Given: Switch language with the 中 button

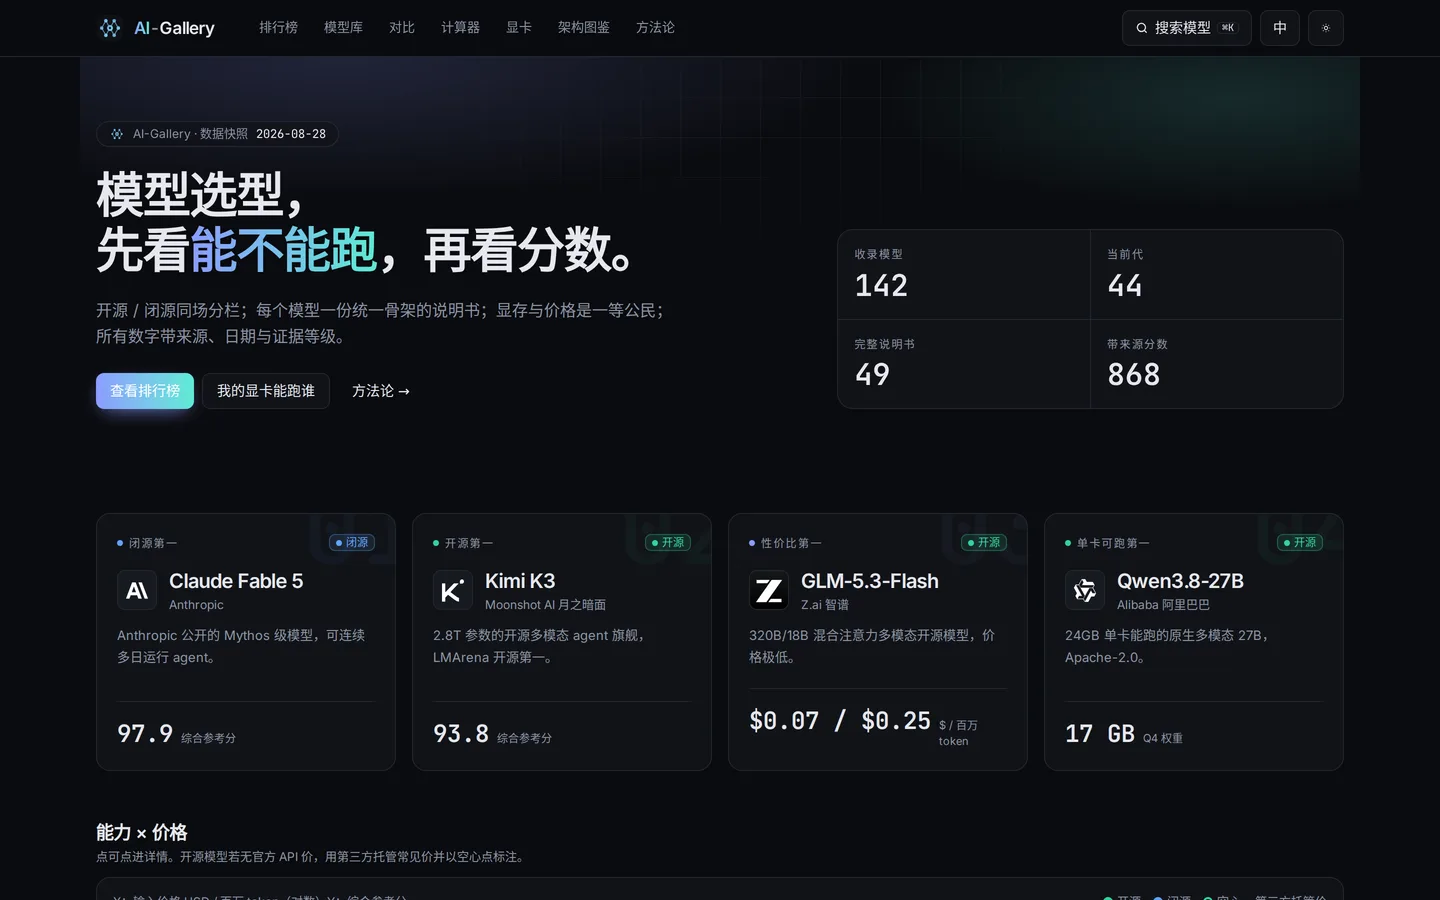Looking at the screenshot, I should pos(1279,28).
